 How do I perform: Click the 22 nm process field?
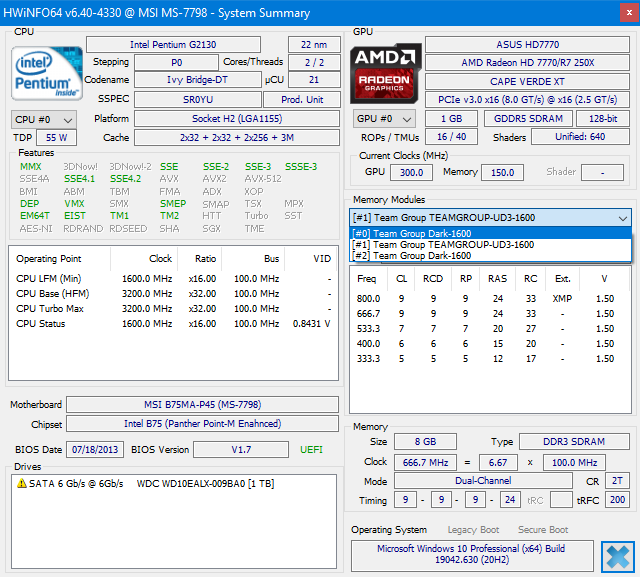click(x=314, y=44)
